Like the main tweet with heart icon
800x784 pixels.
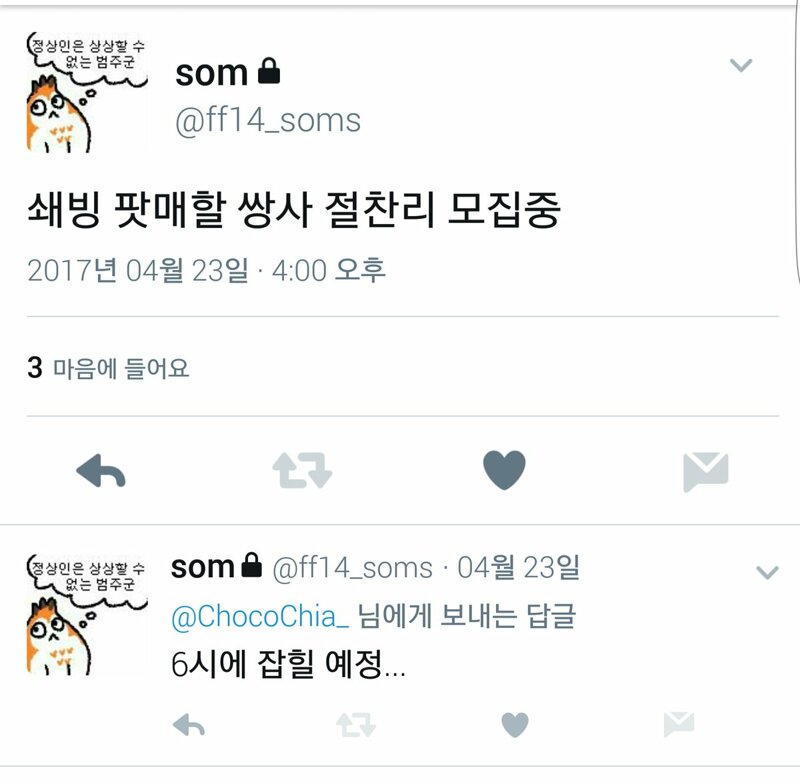pos(504,470)
